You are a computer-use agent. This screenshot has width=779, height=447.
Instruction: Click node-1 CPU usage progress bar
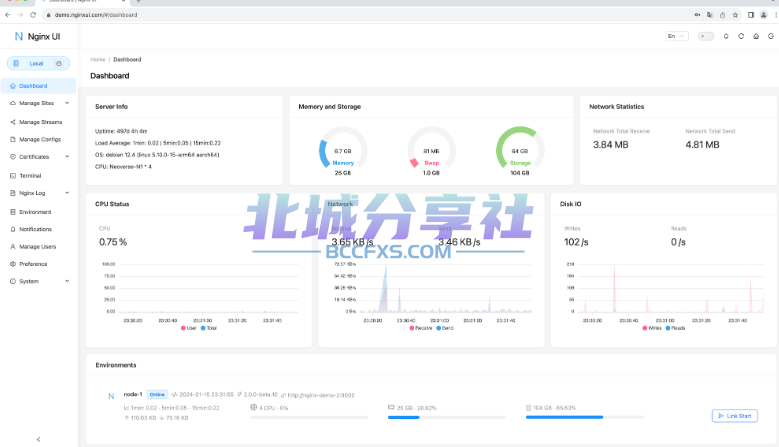coord(309,418)
